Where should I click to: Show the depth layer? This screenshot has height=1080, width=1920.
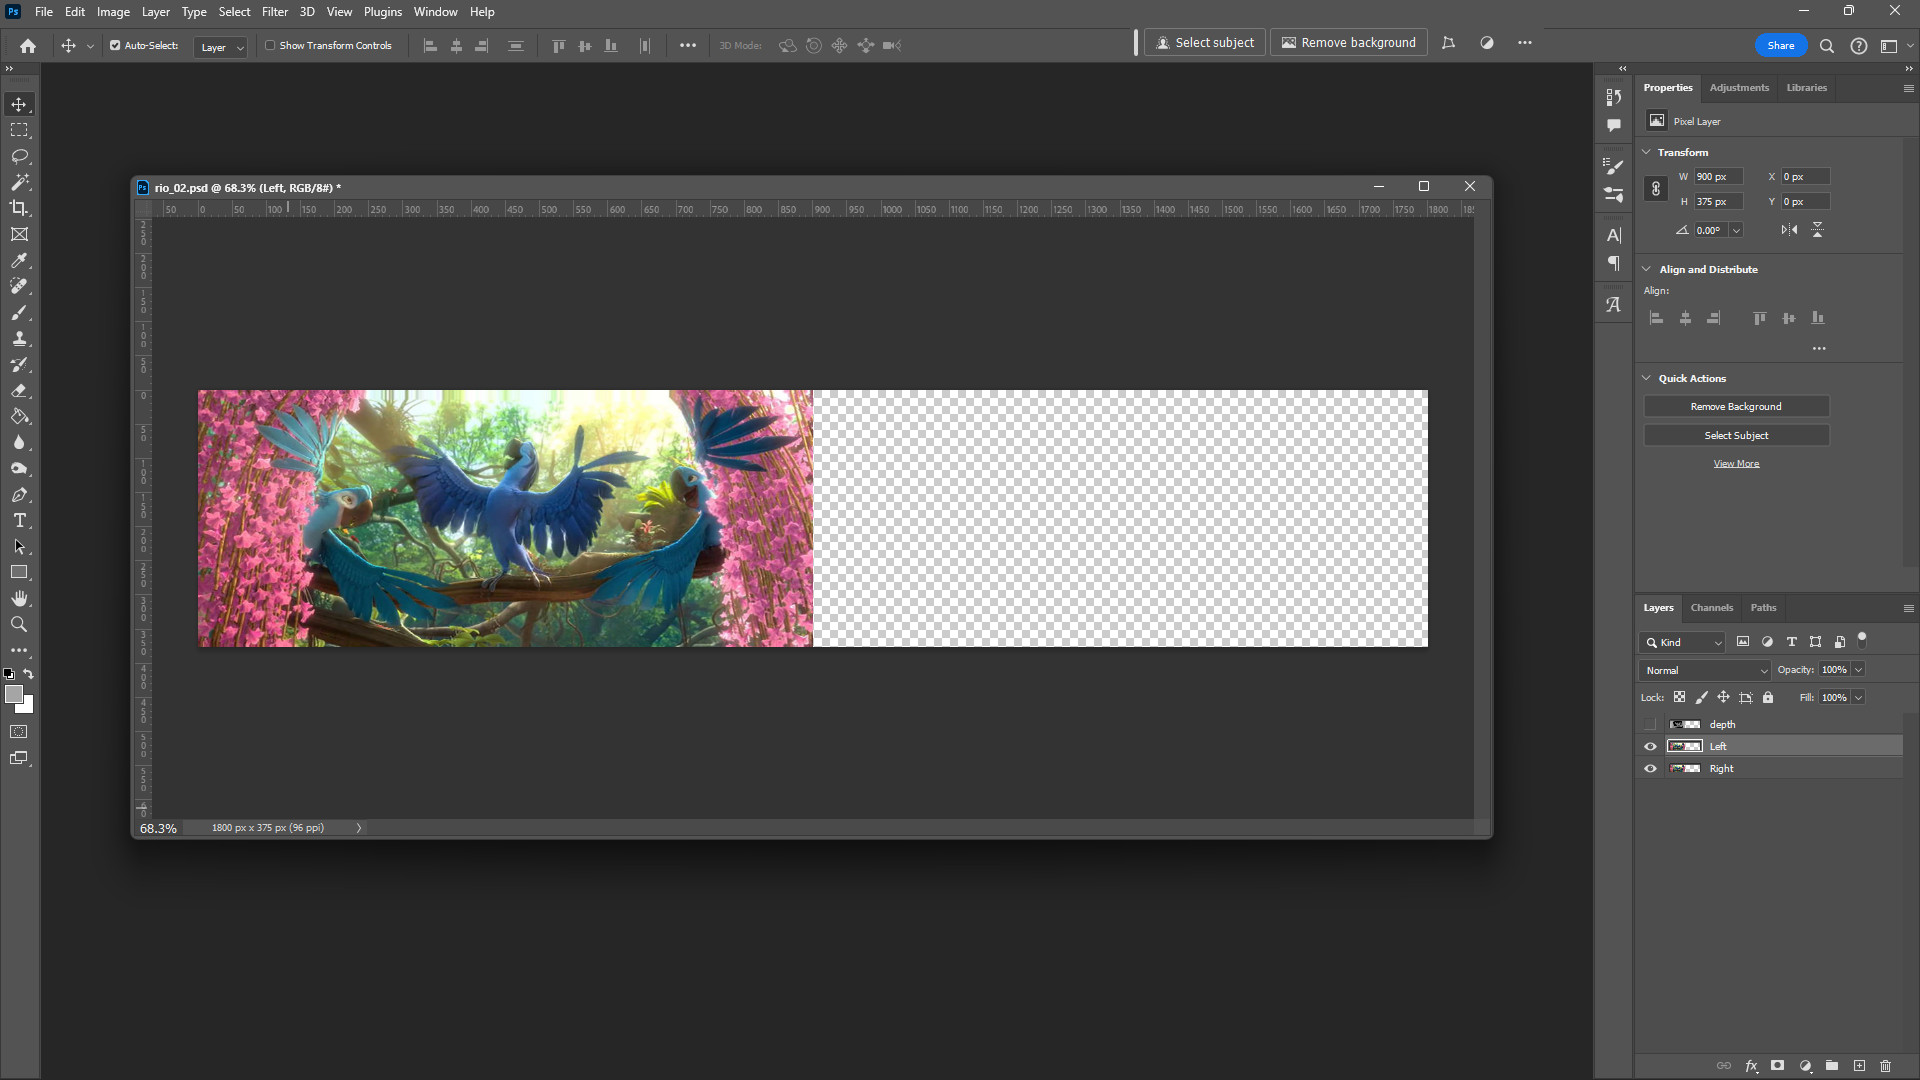pyautogui.click(x=1651, y=724)
